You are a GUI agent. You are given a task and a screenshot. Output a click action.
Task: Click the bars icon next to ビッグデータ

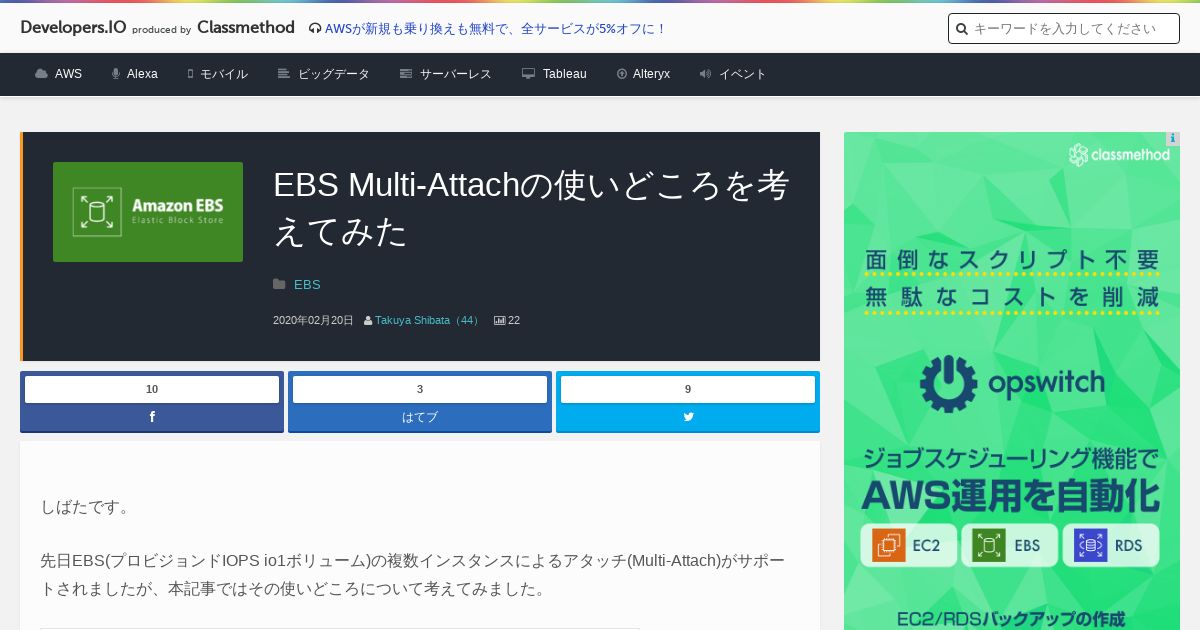[284, 74]
